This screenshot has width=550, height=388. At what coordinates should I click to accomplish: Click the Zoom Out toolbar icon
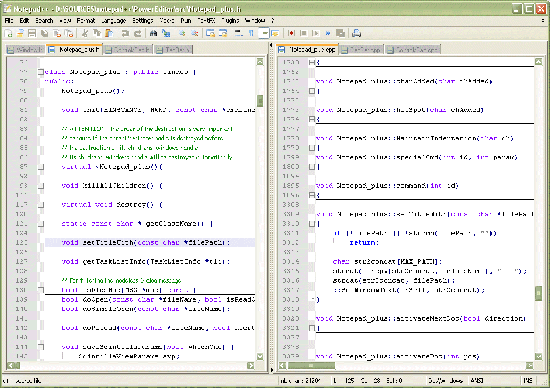point(194,33)
